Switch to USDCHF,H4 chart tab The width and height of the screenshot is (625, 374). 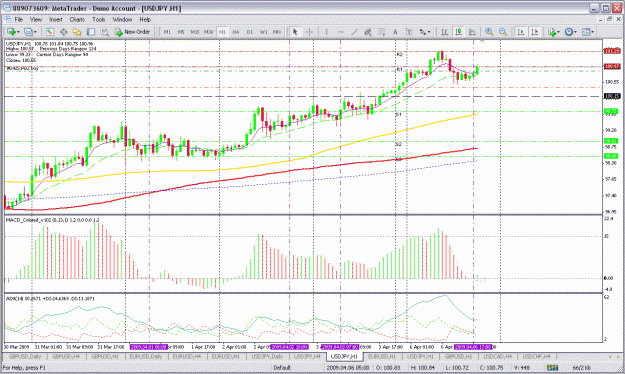tap(536, 356)
